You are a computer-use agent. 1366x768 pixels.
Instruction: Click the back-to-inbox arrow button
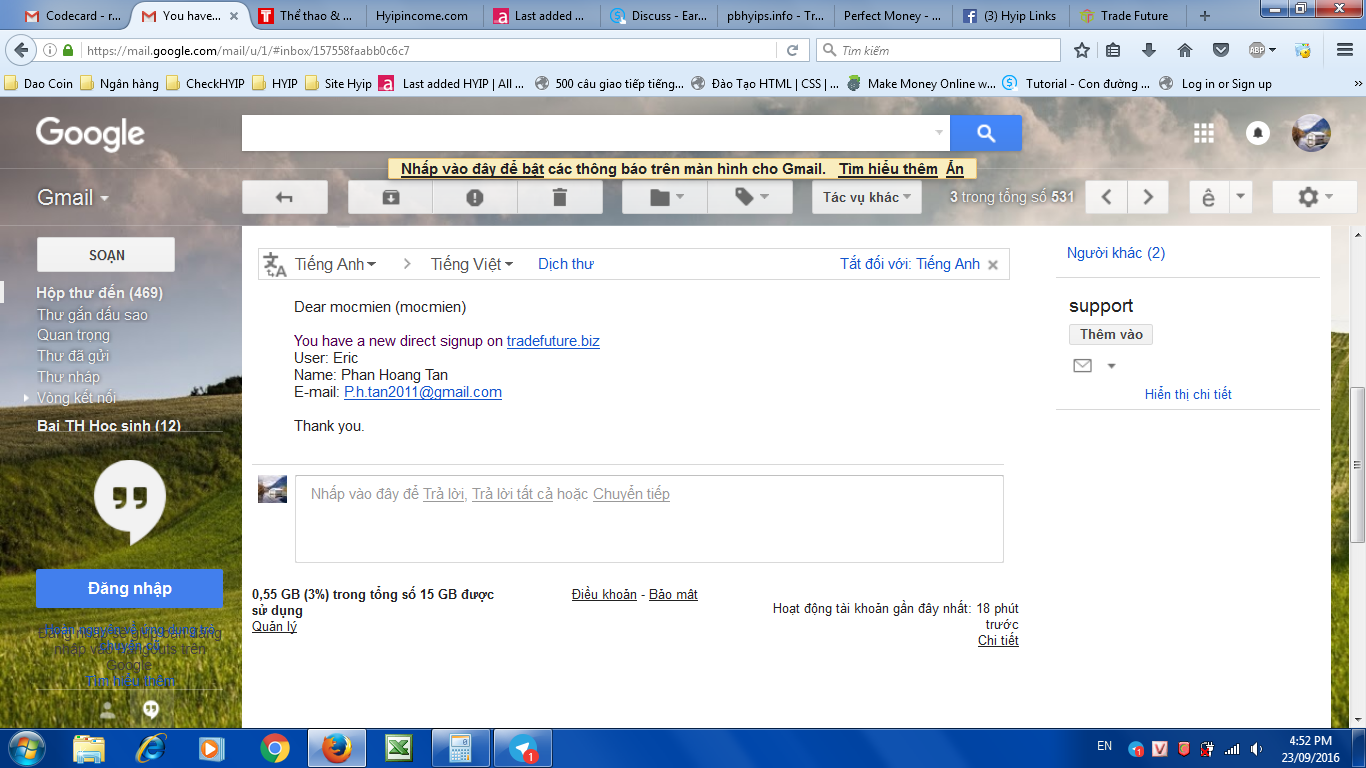[285, 197]
